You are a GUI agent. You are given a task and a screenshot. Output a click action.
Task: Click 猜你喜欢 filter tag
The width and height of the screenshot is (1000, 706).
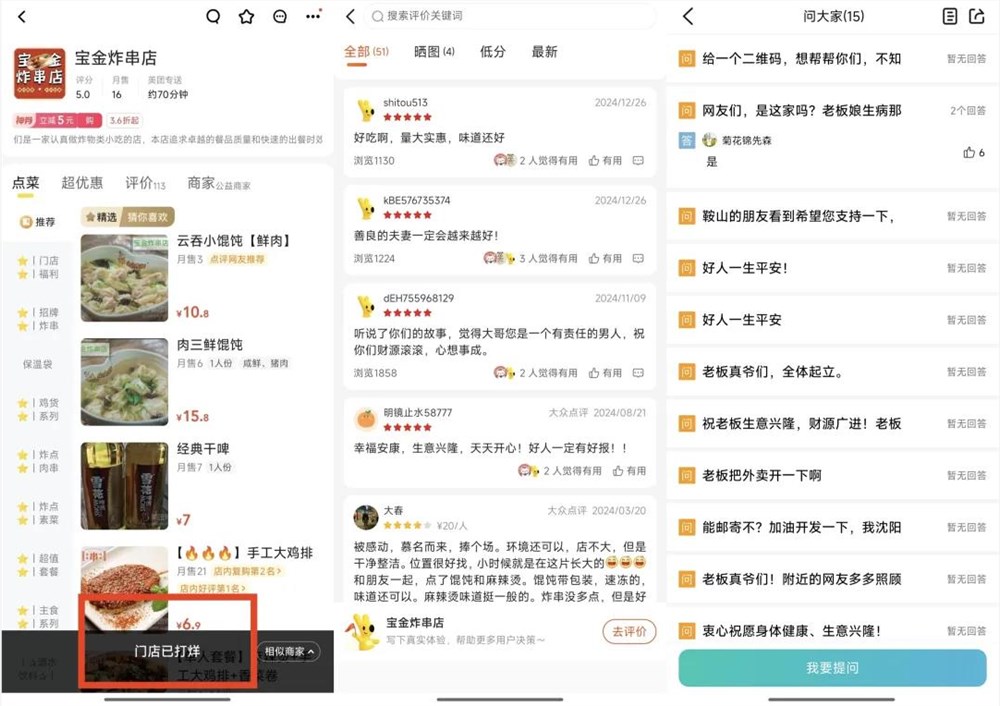click(x=148, y=217)
